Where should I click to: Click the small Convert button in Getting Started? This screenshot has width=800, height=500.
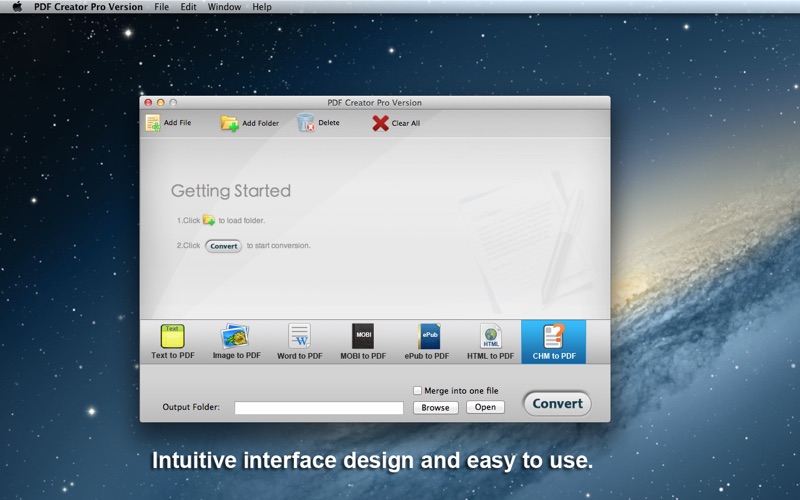coord(223,246)
